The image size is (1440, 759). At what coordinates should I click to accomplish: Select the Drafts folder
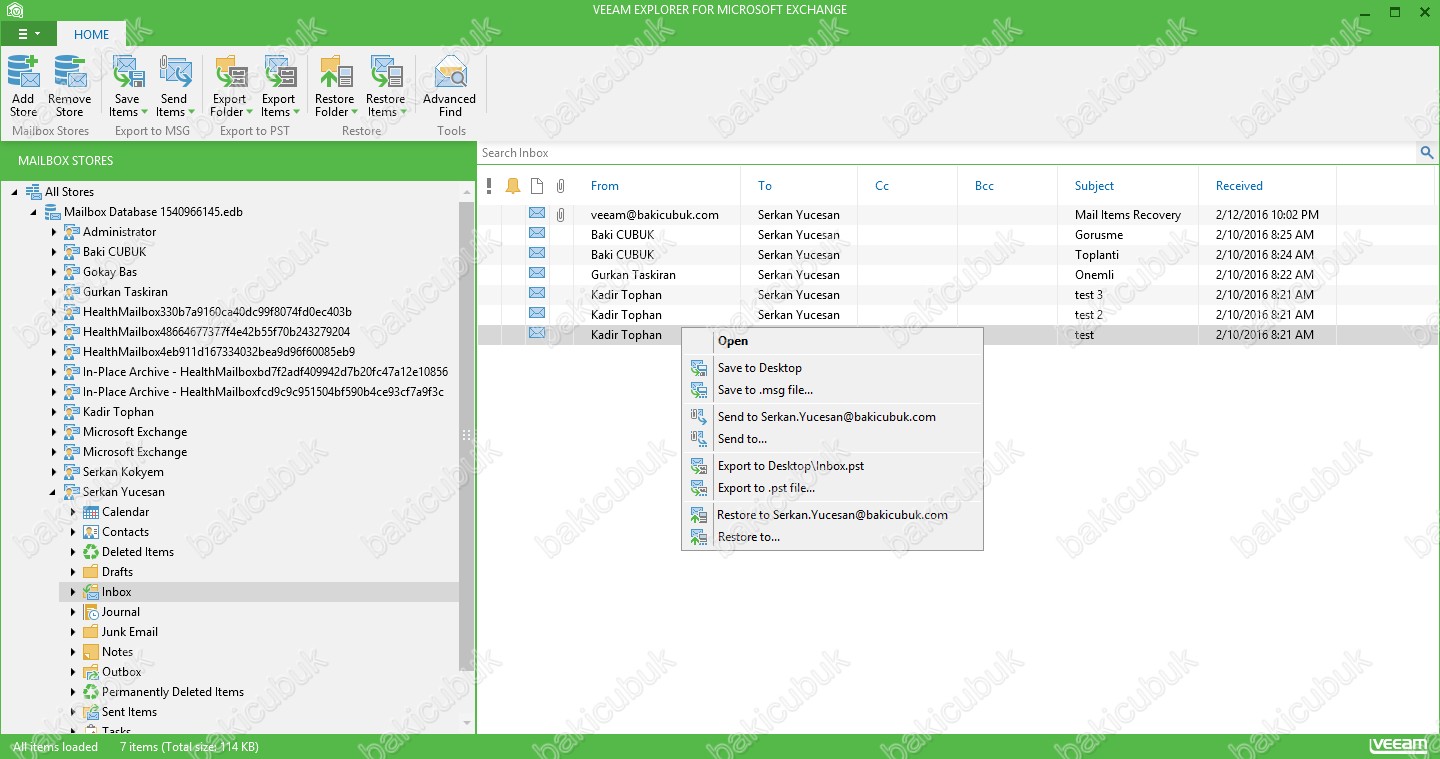click(x=117, y=572)
